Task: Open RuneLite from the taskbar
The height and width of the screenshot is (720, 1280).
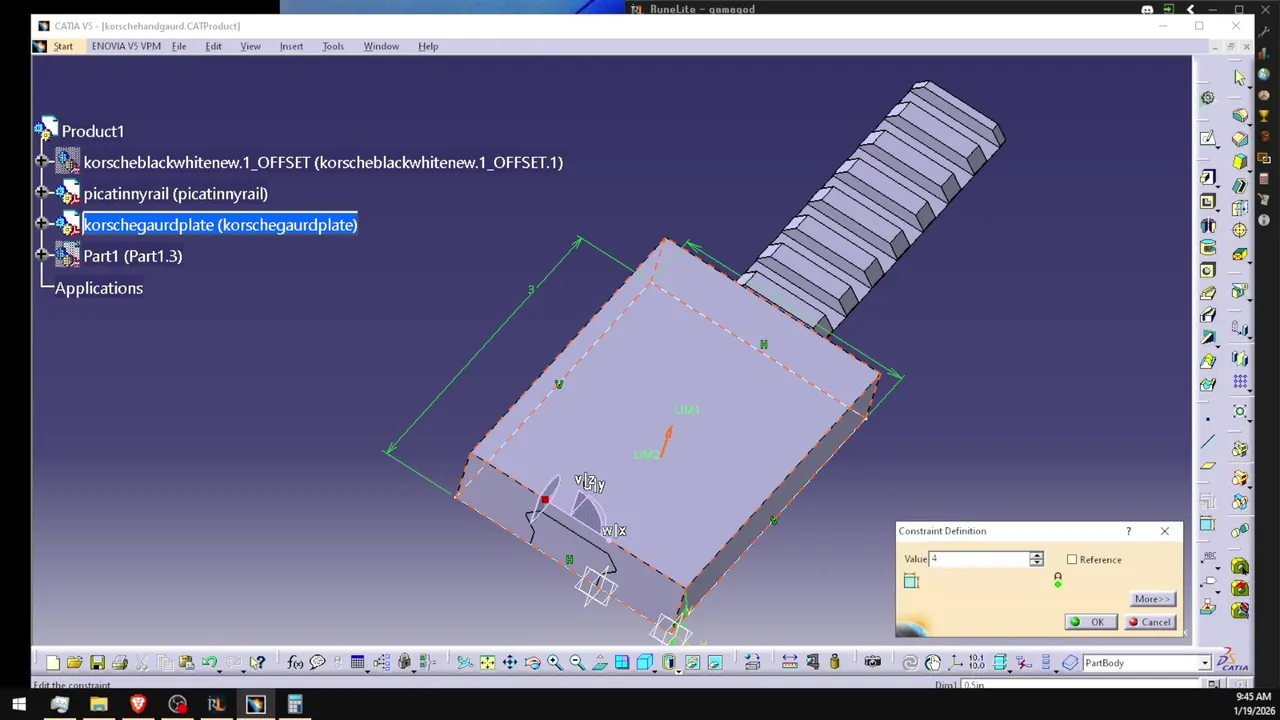Action: (216, 705)
